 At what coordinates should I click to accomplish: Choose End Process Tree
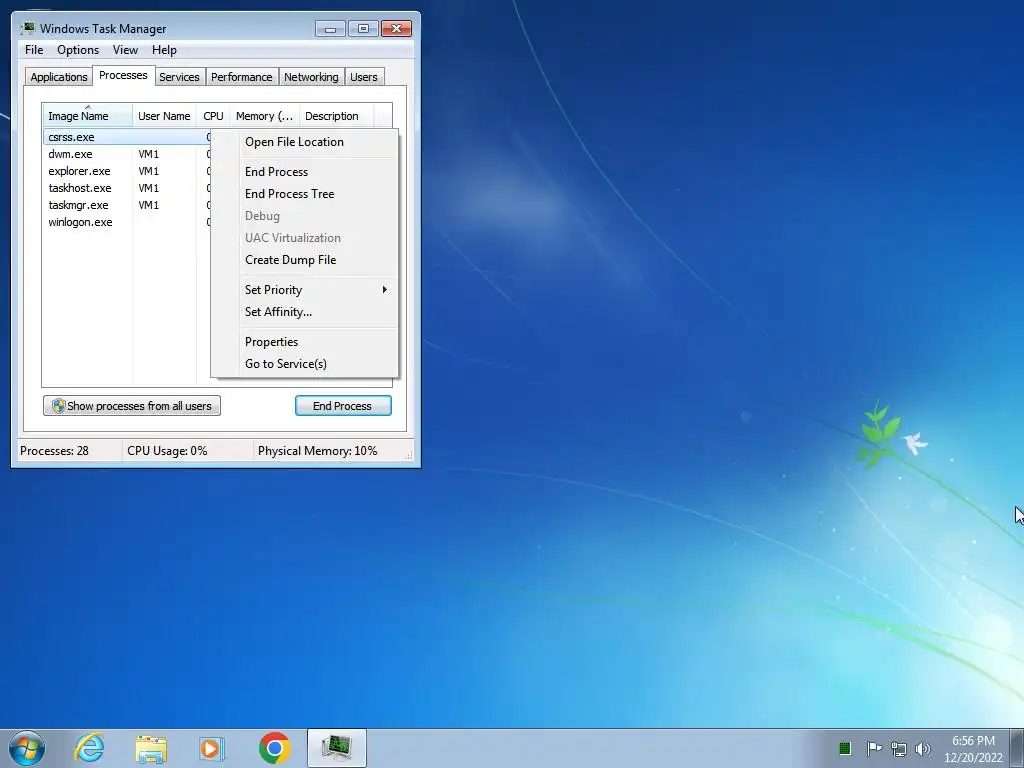(304, 194)
